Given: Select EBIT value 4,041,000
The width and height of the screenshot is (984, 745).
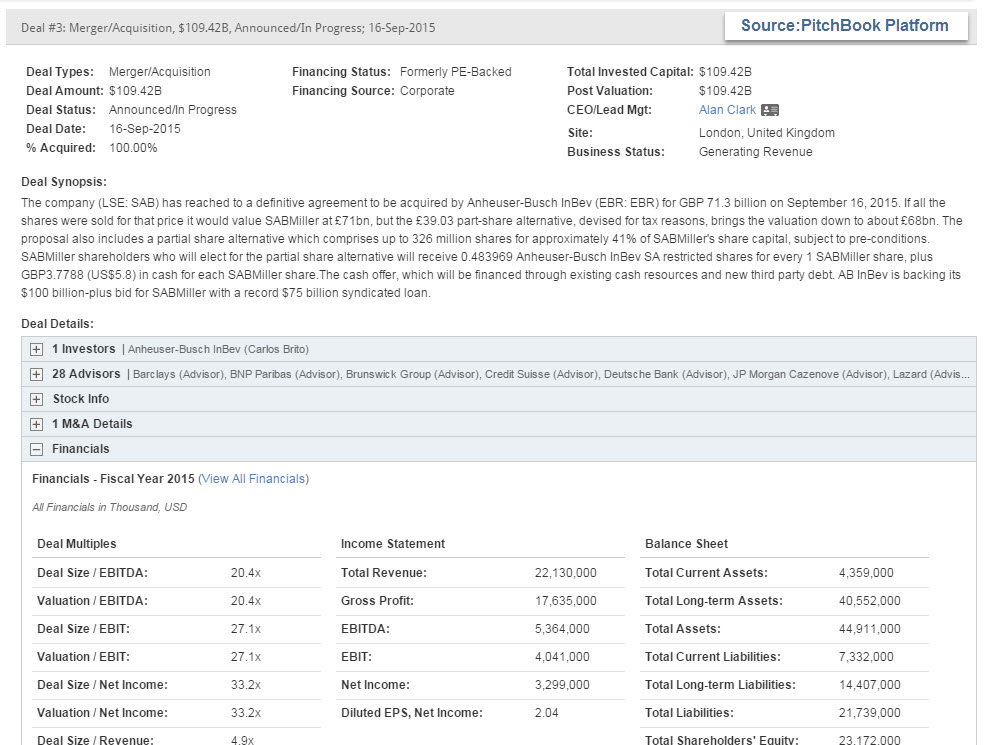Looking at the screenshot, I should [562, 657].
